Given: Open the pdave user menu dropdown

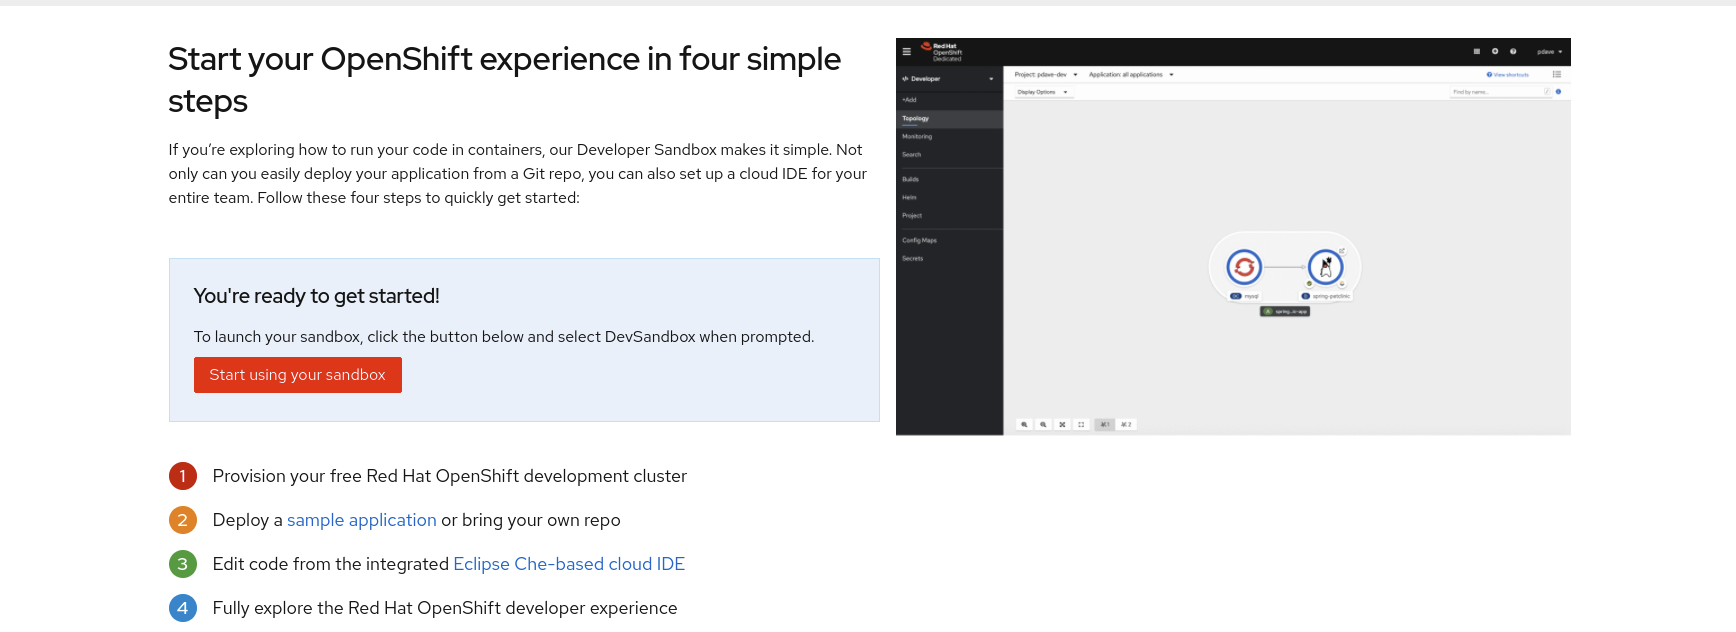Looking at the screenshot, I should point(1549,51).
